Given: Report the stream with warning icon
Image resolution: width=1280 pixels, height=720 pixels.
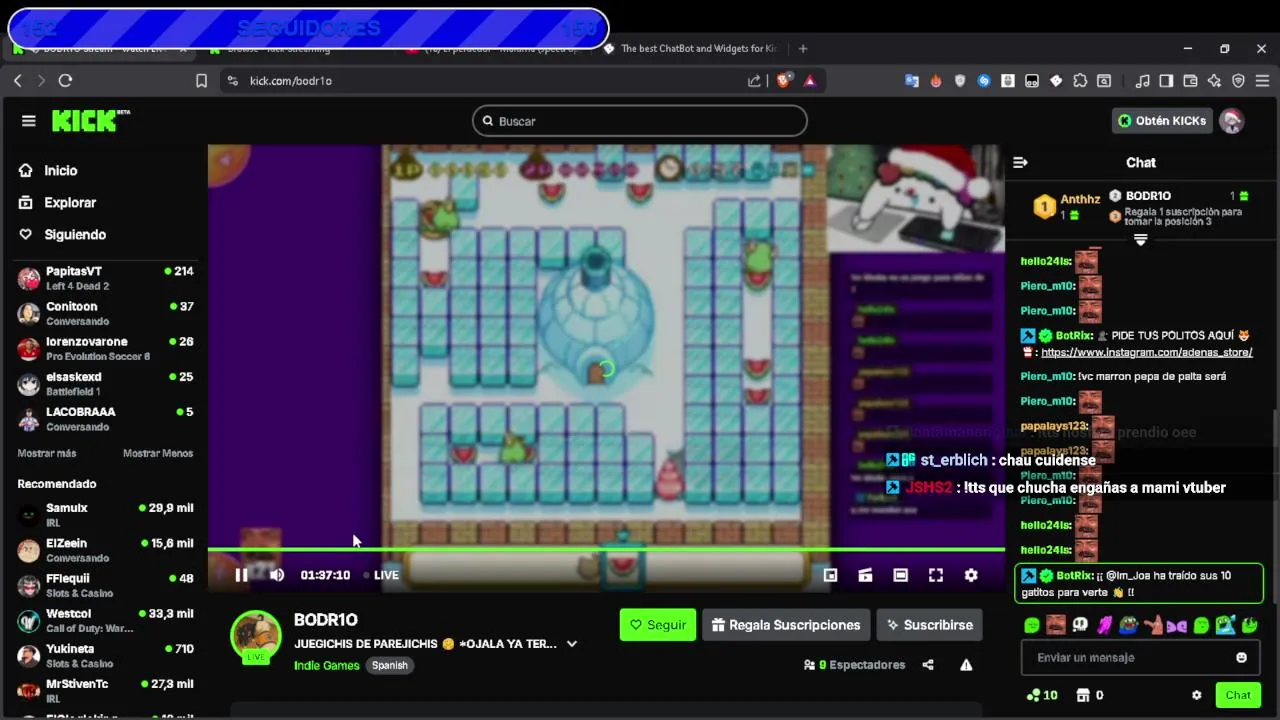Looking at the screenshot, I should [x=966, y=665].
